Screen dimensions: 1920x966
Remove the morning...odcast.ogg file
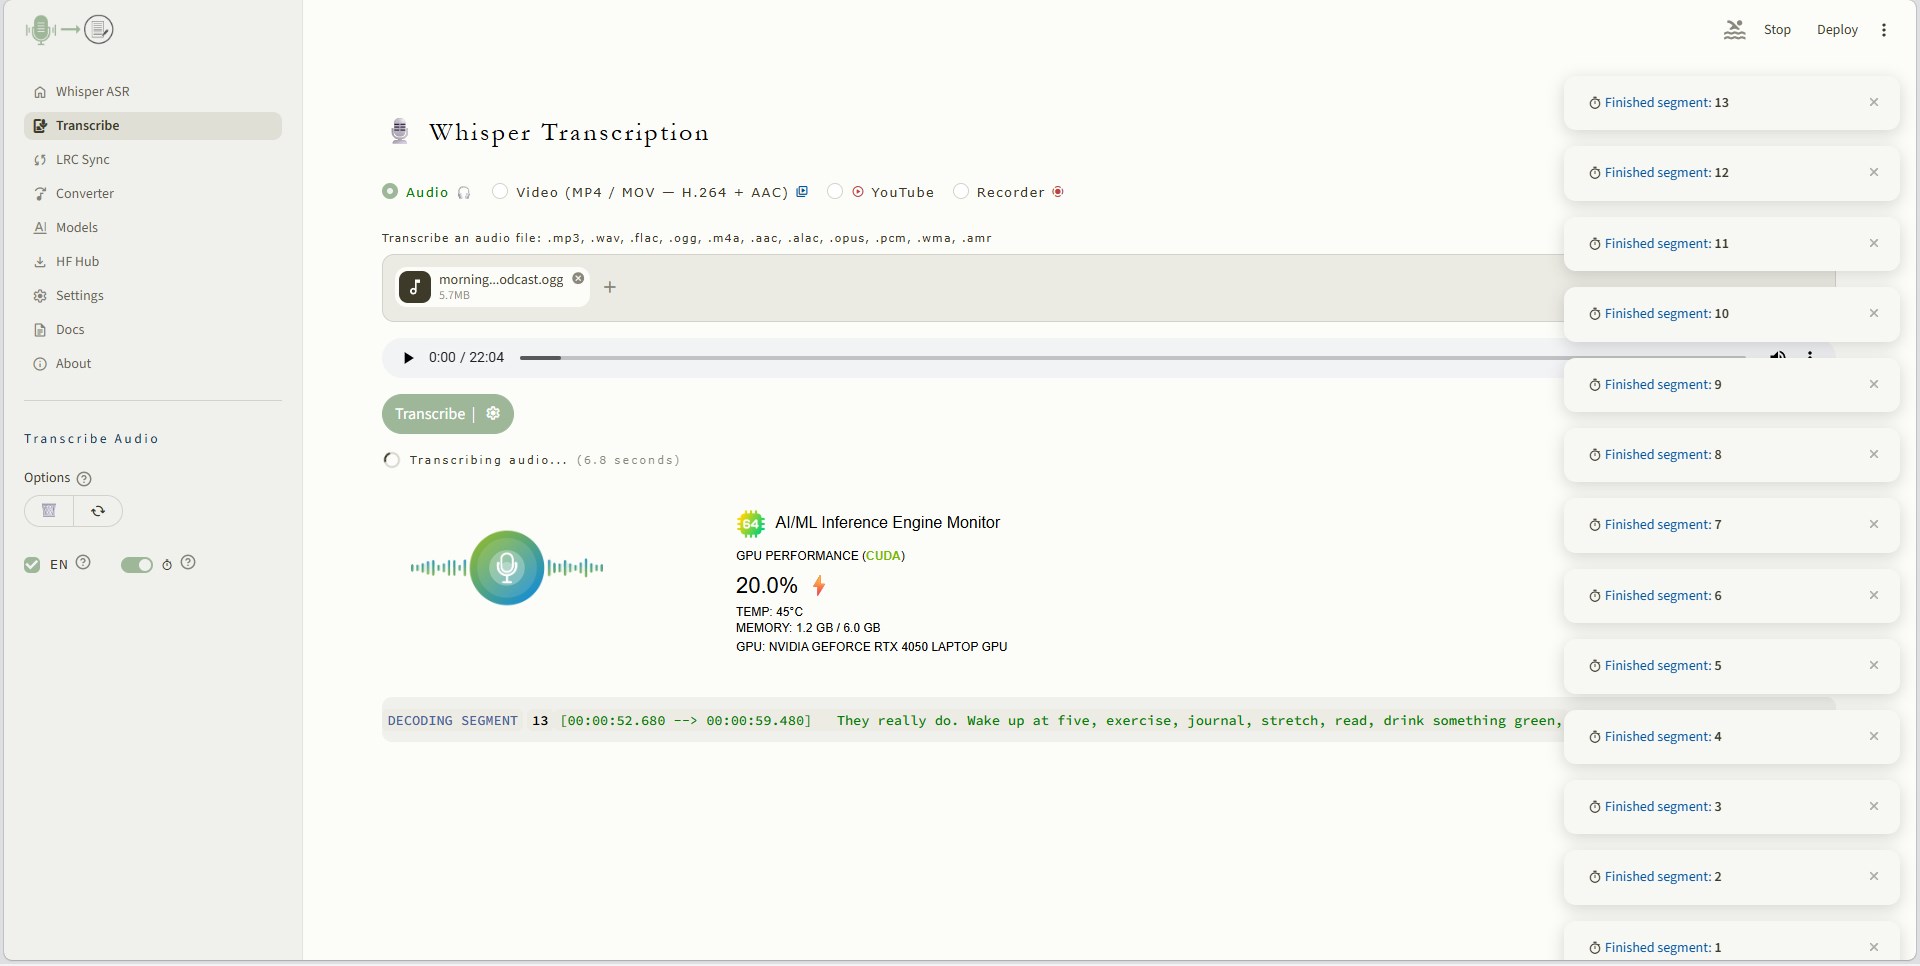click(x=578, y=279)
